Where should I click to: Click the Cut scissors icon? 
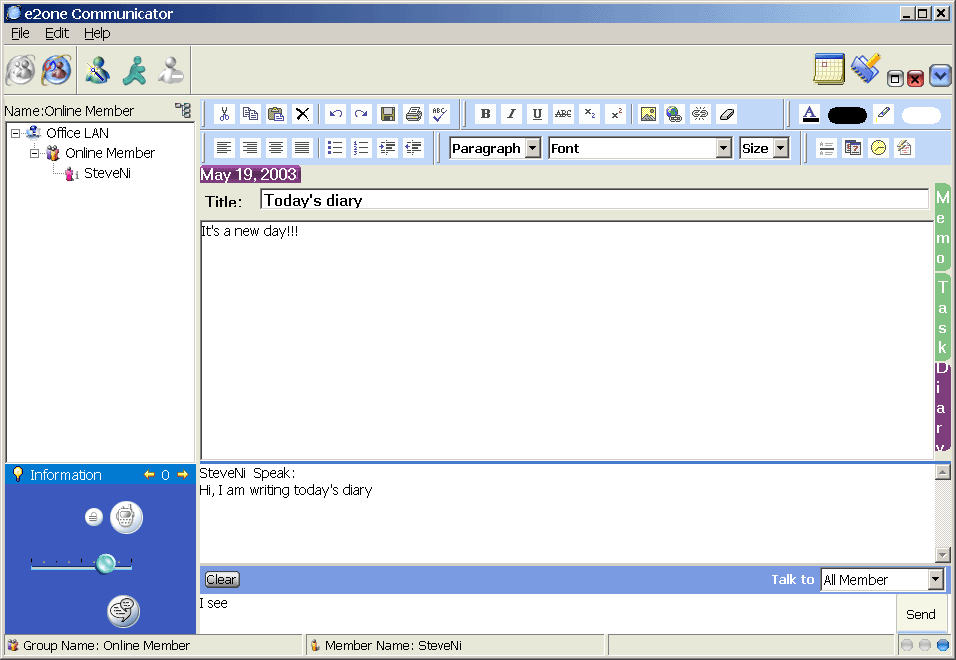click(225, 114)
